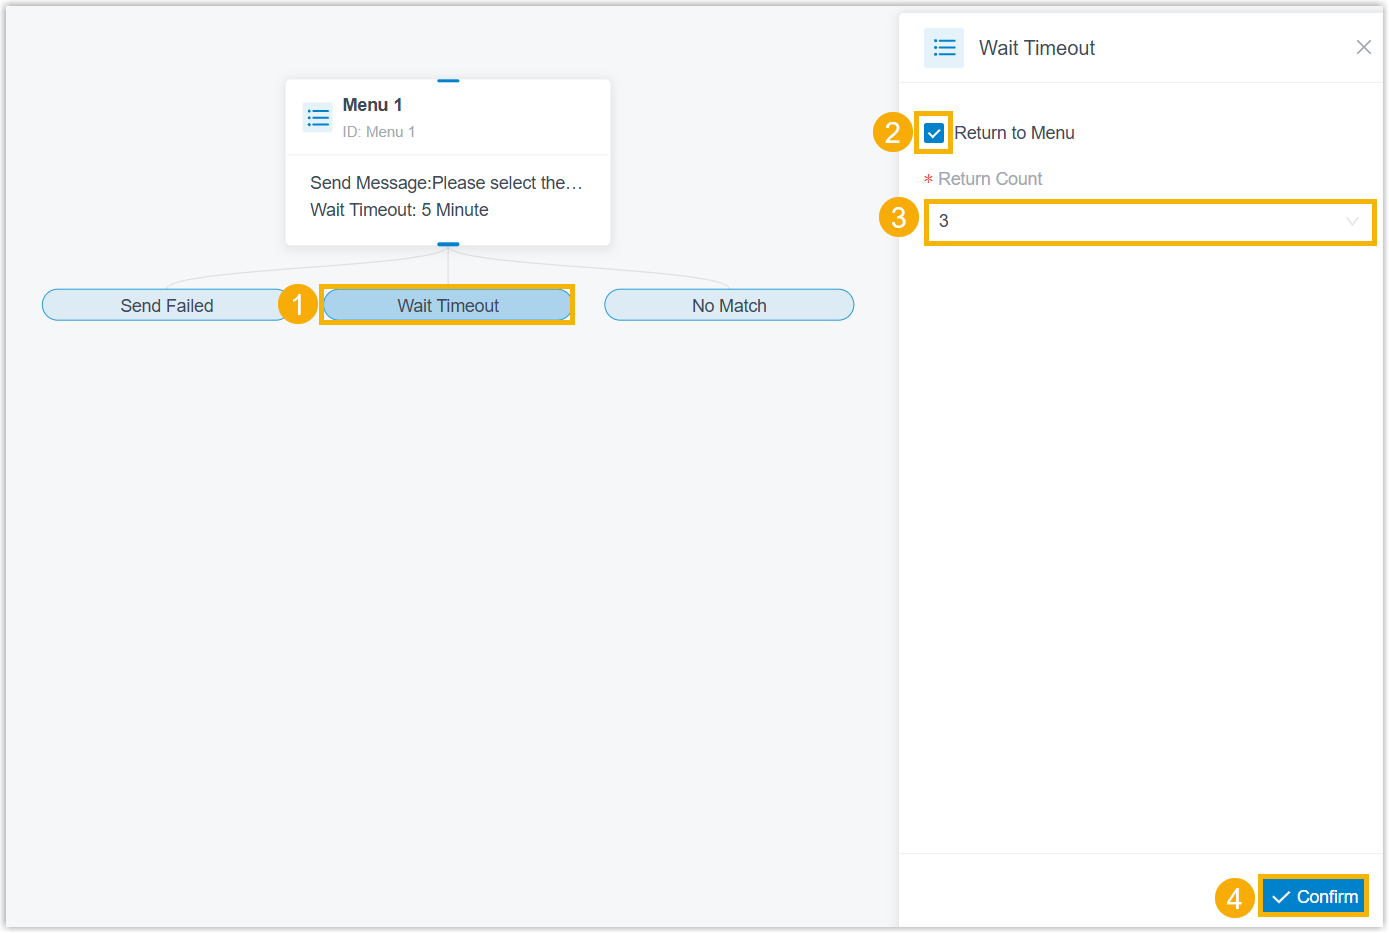Click the Menu 1 node title
The width and height of the screenshot is (1389, 933).
point(372,105)
